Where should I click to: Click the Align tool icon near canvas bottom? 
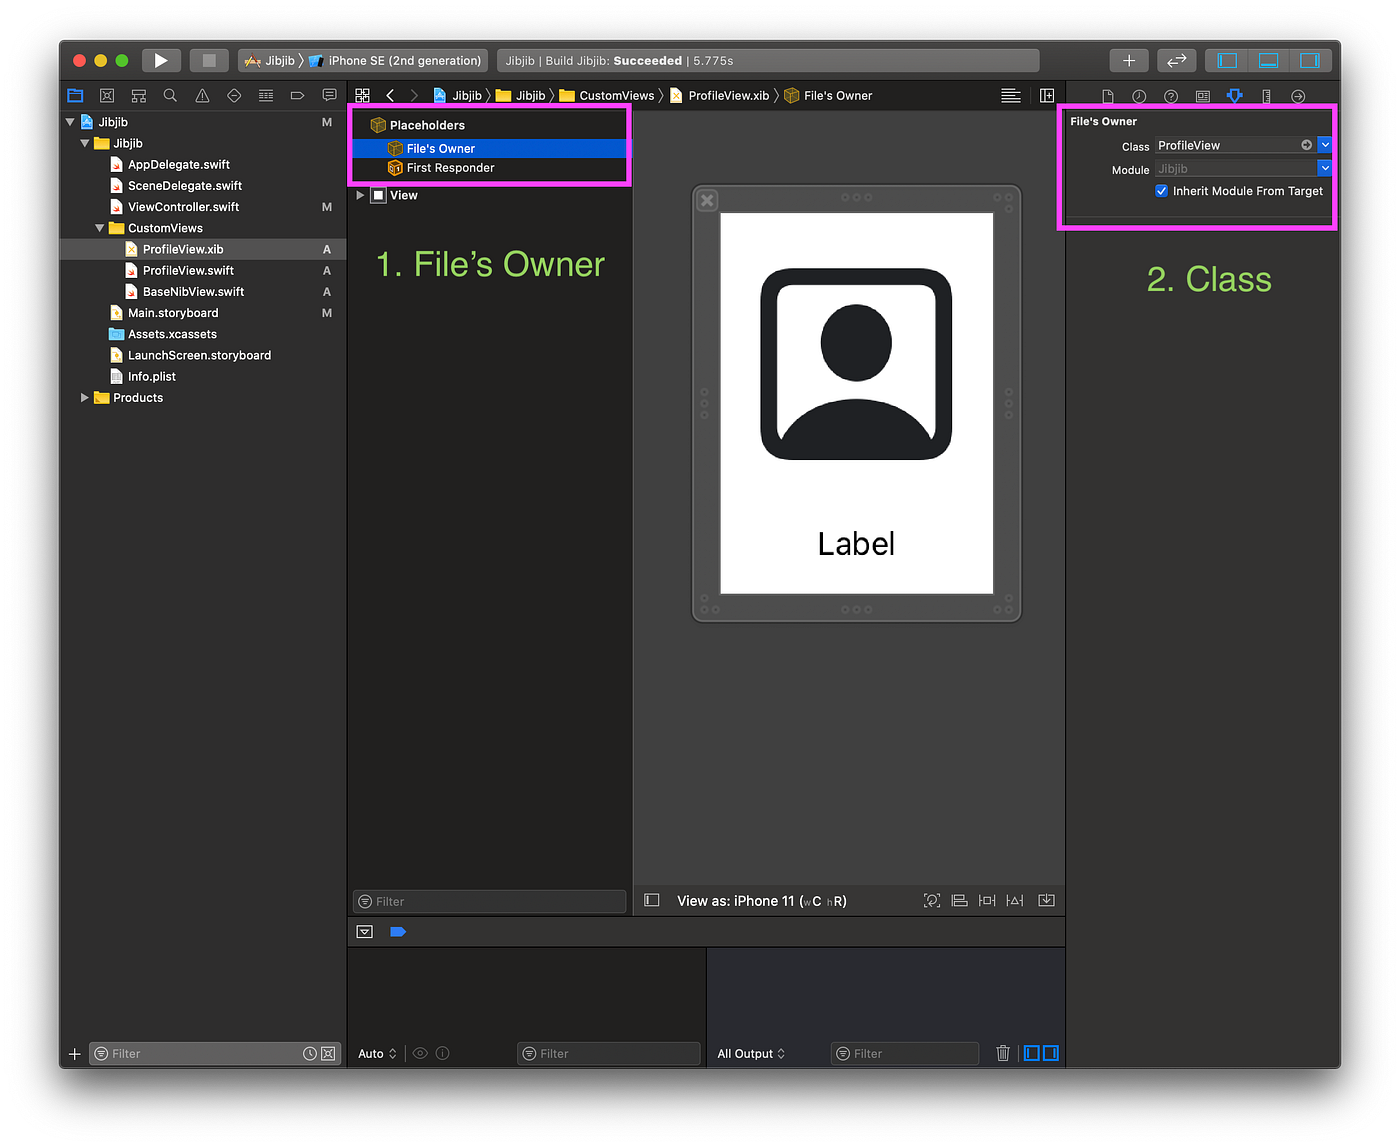[958, 900]
